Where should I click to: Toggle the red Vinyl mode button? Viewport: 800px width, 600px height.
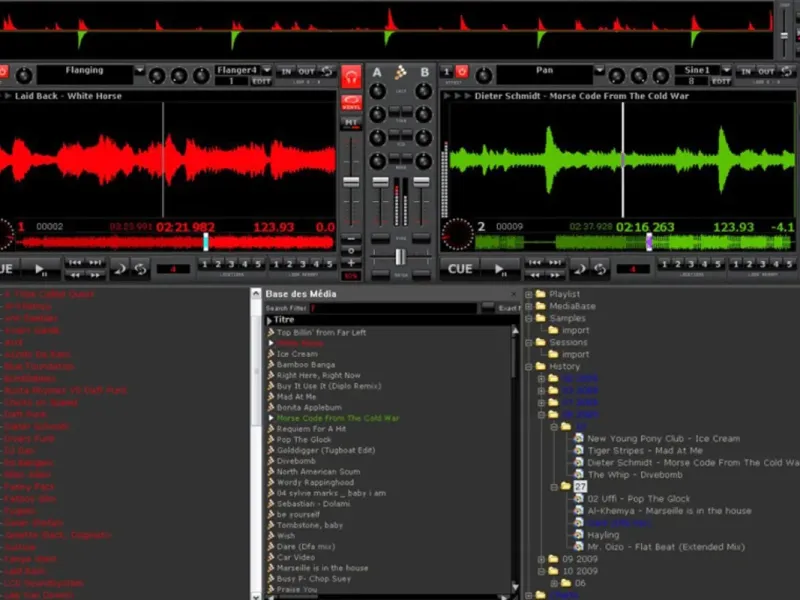tap(351, 102)
